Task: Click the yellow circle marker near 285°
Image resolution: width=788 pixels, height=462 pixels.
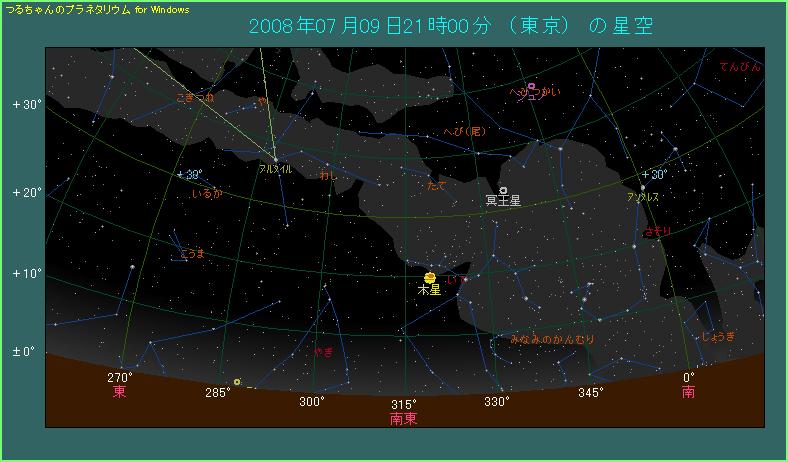Action: (x=237, y=381)
